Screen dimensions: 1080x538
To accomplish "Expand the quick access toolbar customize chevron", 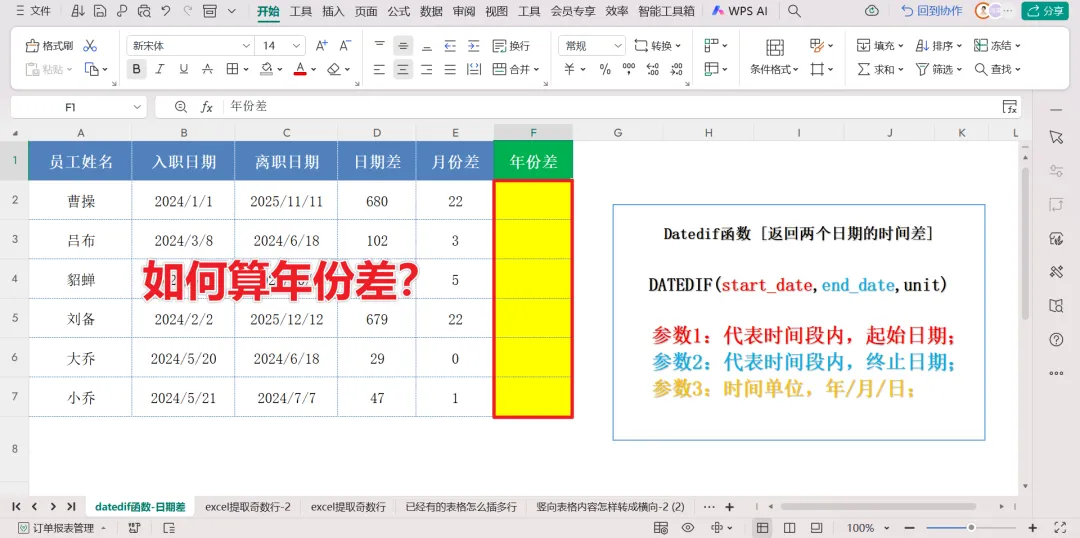I will click(x=231, y=11).
